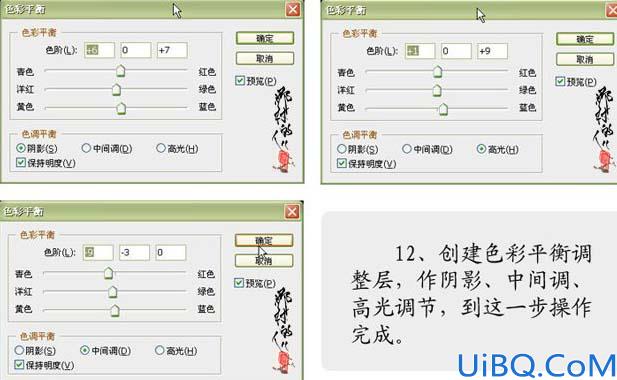This screenshot has height=380, width=617.
Task: Toggle 预览(P) checkbox in the -3 dialog
Action: [x=238, y=283]
